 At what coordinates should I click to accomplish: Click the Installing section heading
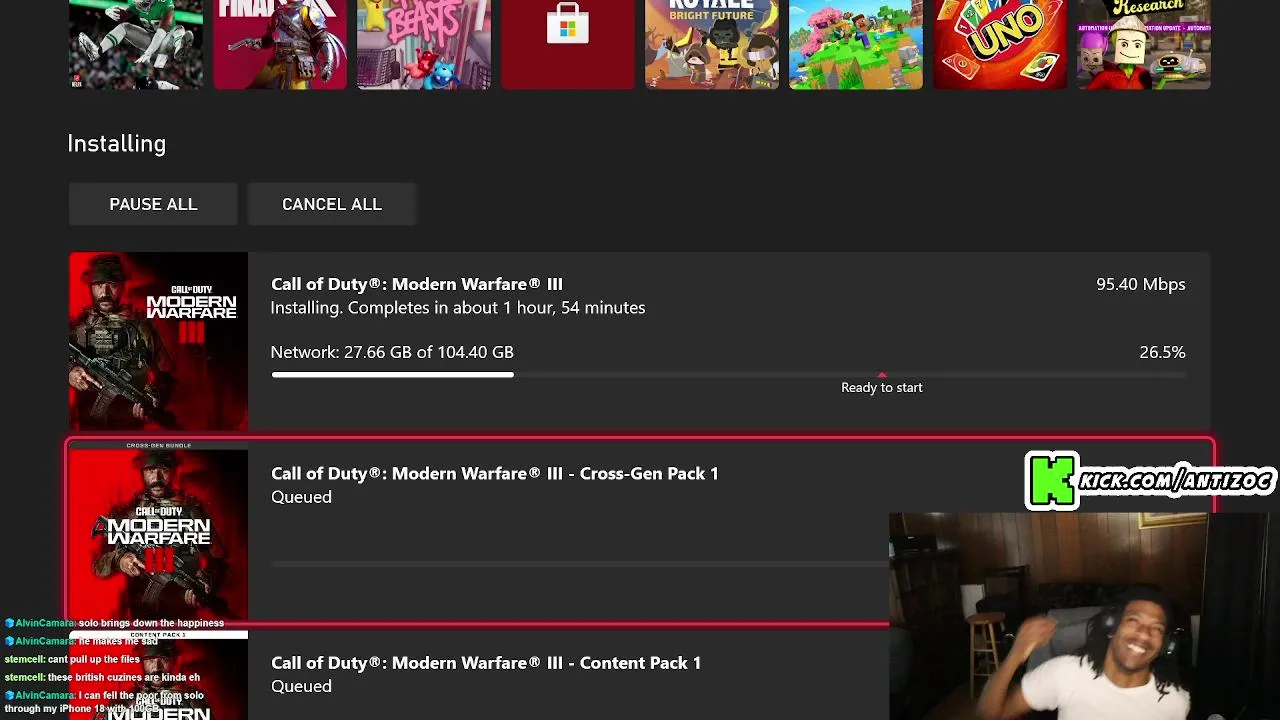point(117,144)
